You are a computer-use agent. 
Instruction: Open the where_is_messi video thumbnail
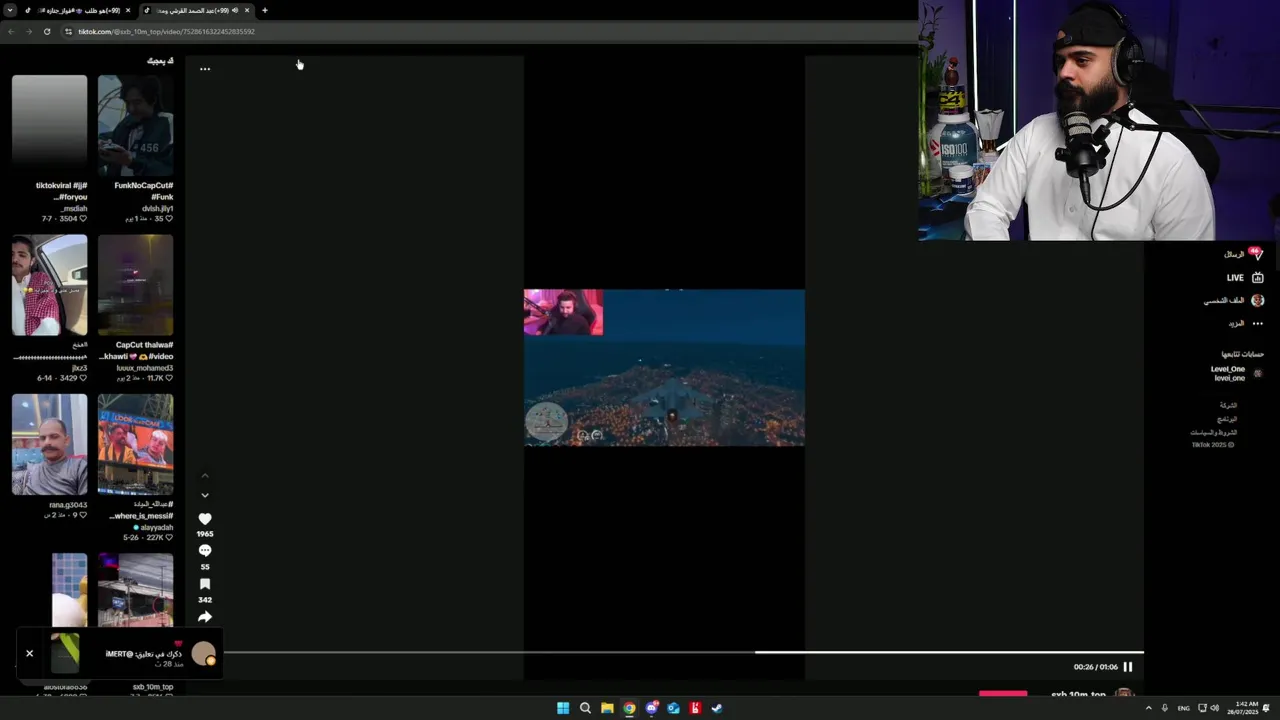[135, 444]
